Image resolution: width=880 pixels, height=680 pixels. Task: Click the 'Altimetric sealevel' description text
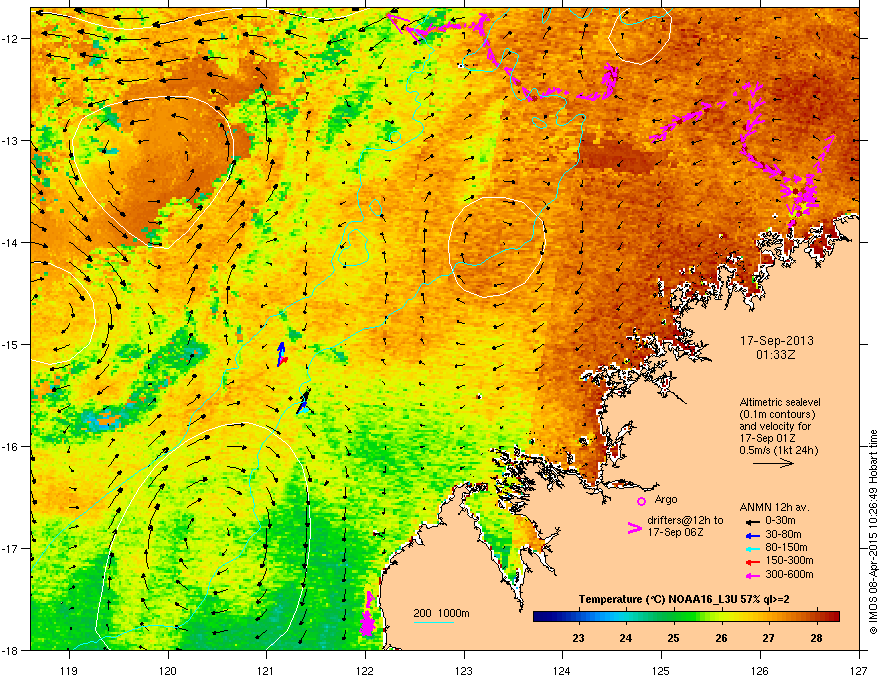[780, 402]
